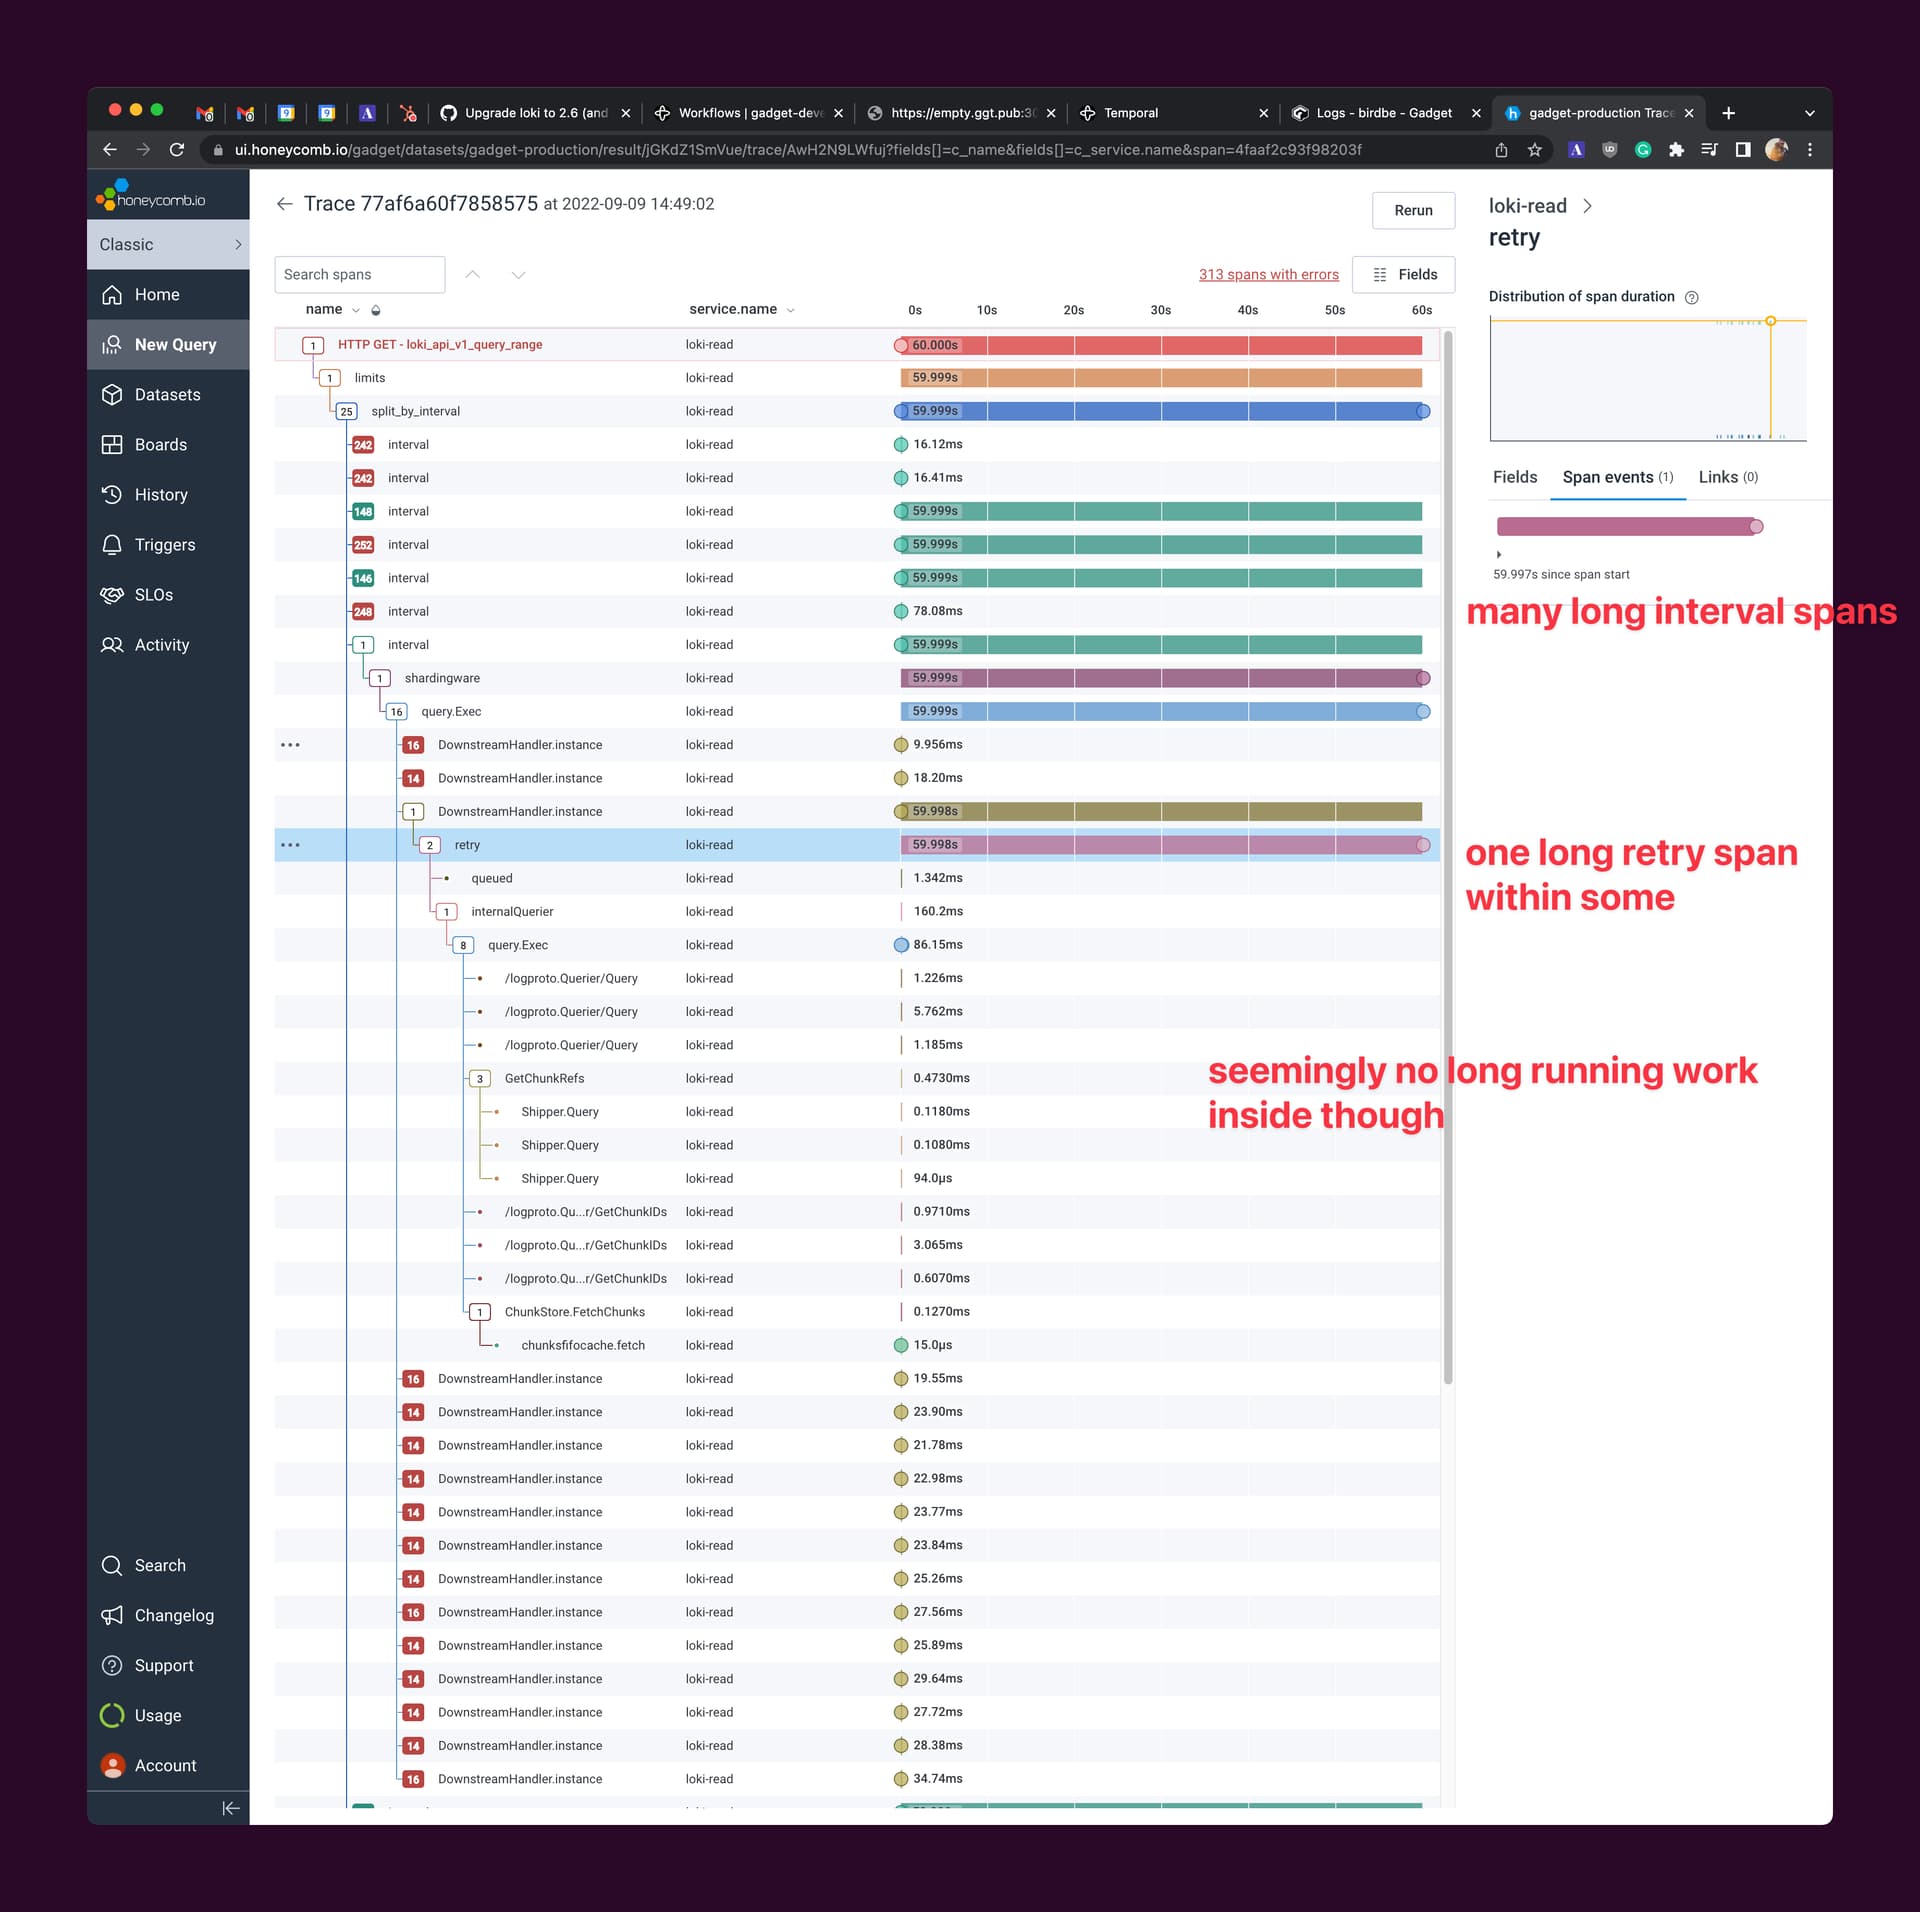Viewport: 1920px width, 1912px height.
Task: Switch to the Links tab
Action: pyautogui.click(x=1728, y=477)
